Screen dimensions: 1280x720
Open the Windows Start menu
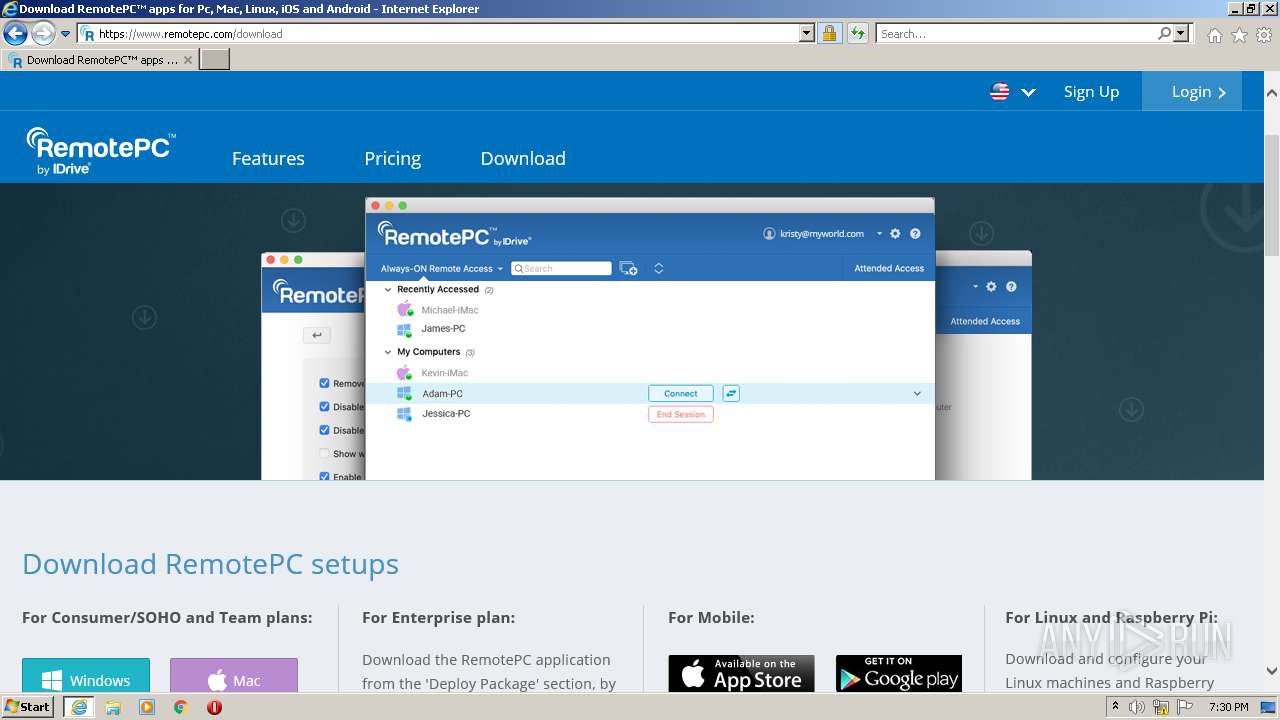coord(28,706)
